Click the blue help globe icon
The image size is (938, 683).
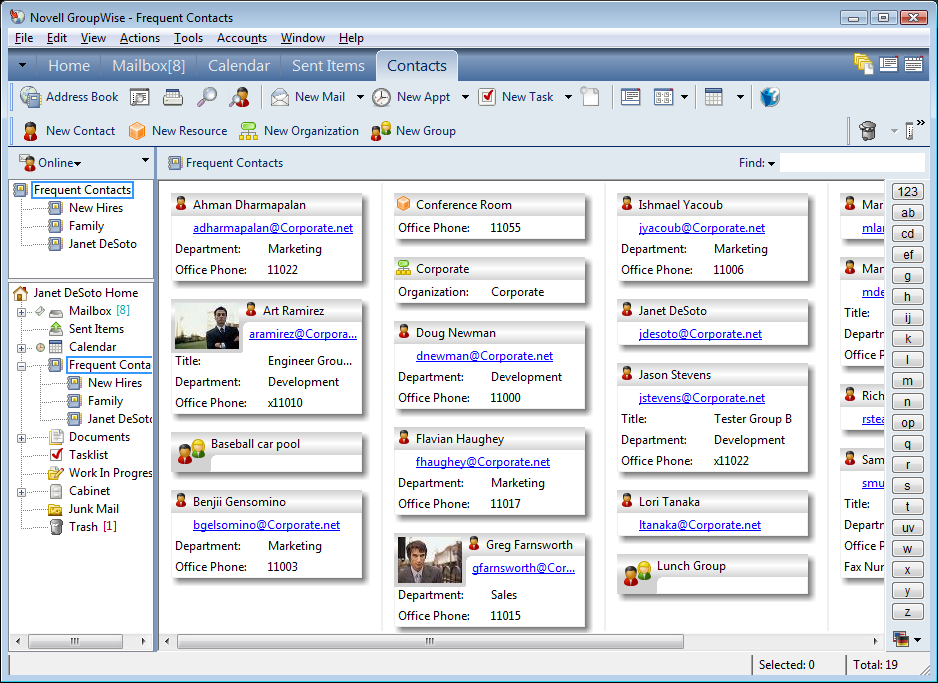[x=769, y=97]
